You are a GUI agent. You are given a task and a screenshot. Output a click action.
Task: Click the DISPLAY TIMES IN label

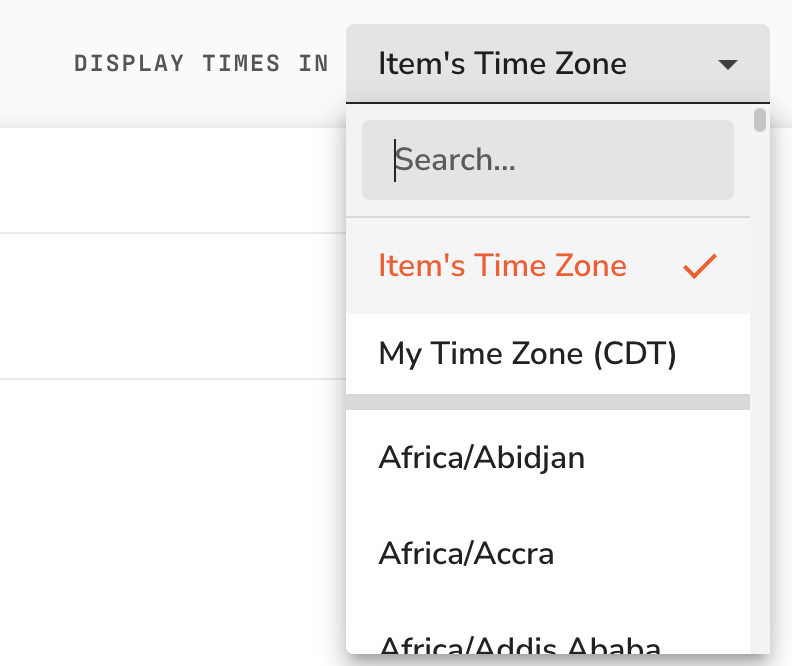[202, 64]
